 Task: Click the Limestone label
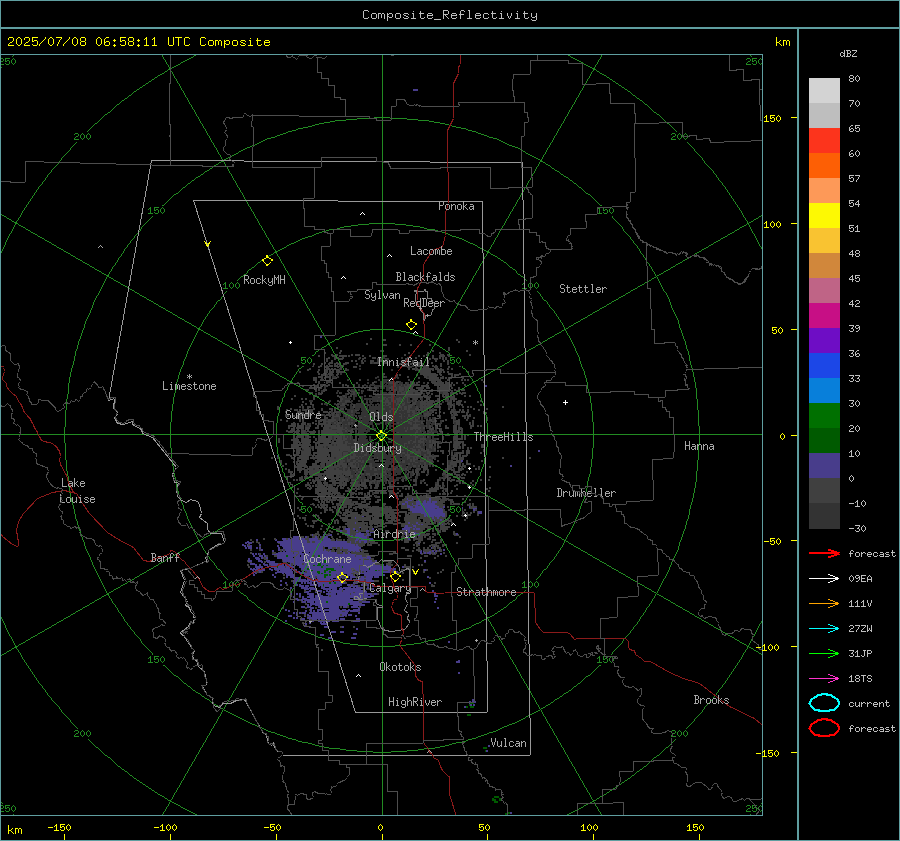click(189, 386)
